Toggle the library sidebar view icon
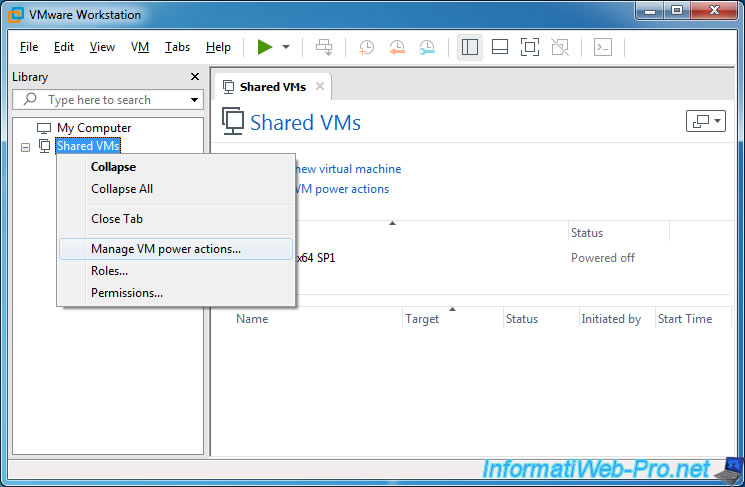This screenshot has height=487, width=745. [469, 47]
